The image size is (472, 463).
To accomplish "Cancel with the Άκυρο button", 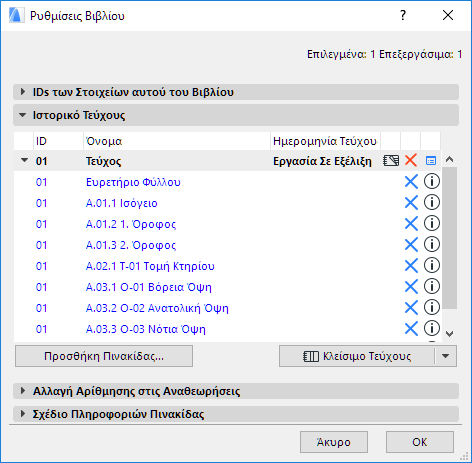I will [334, 442].
